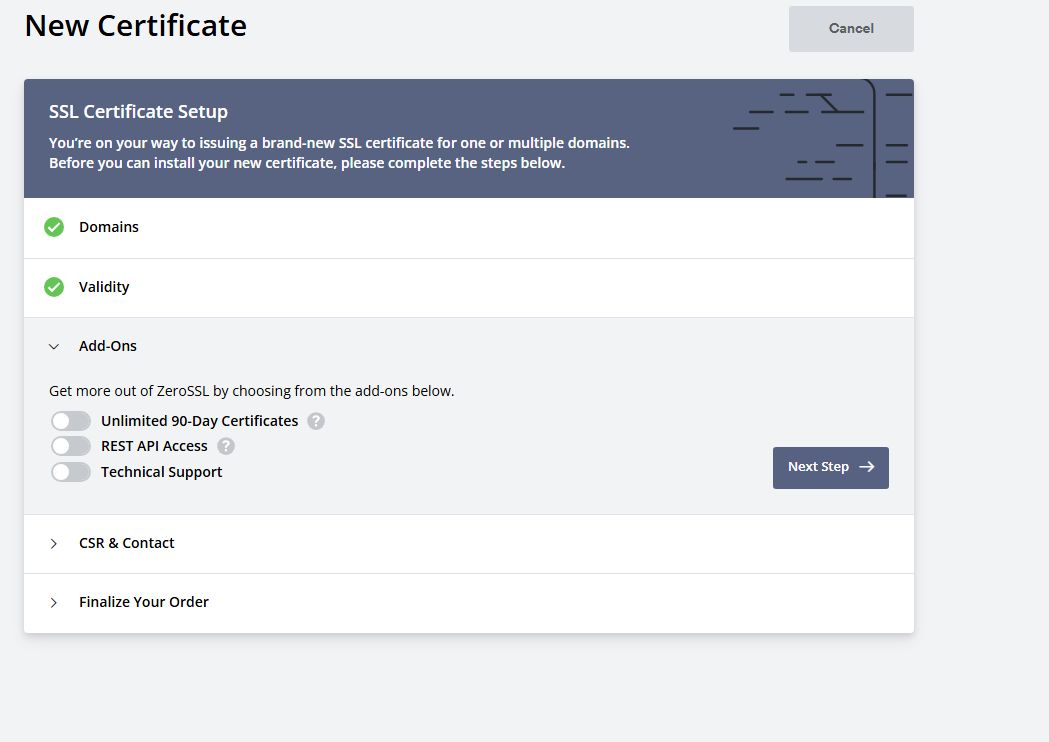Image resolution: width=1049 pixels, height=742 pixels.
Task: Turn on Technical Support add-on
Action: coord(70,471)
